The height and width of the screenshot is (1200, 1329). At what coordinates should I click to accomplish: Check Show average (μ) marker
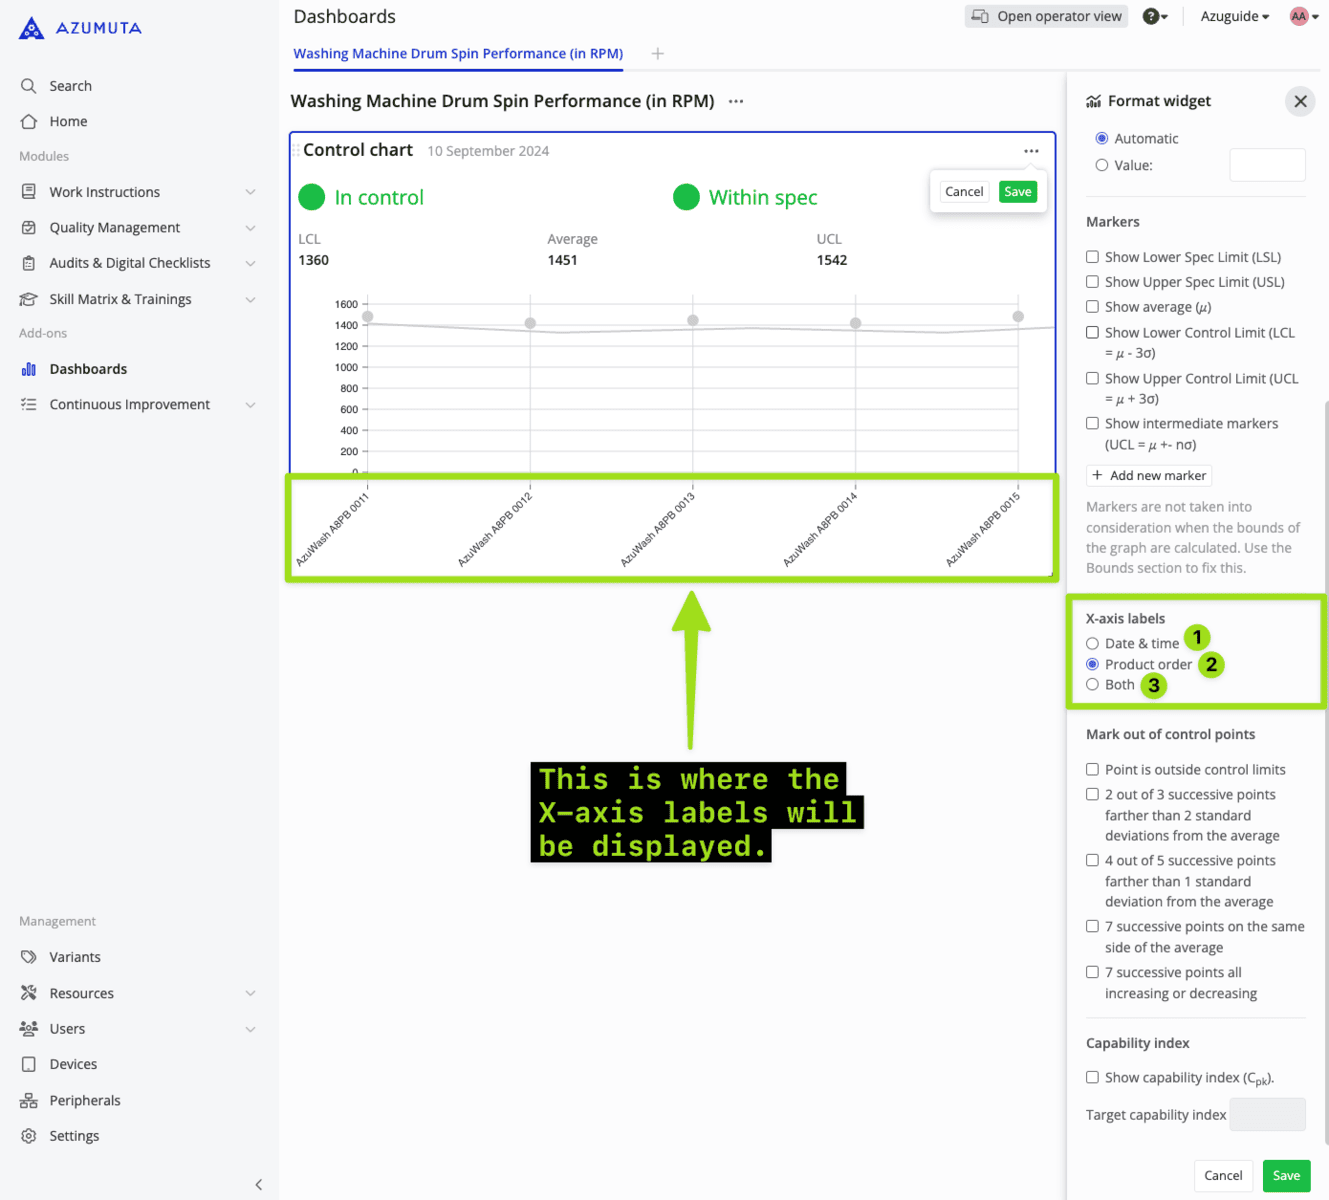click(1092, 307)
